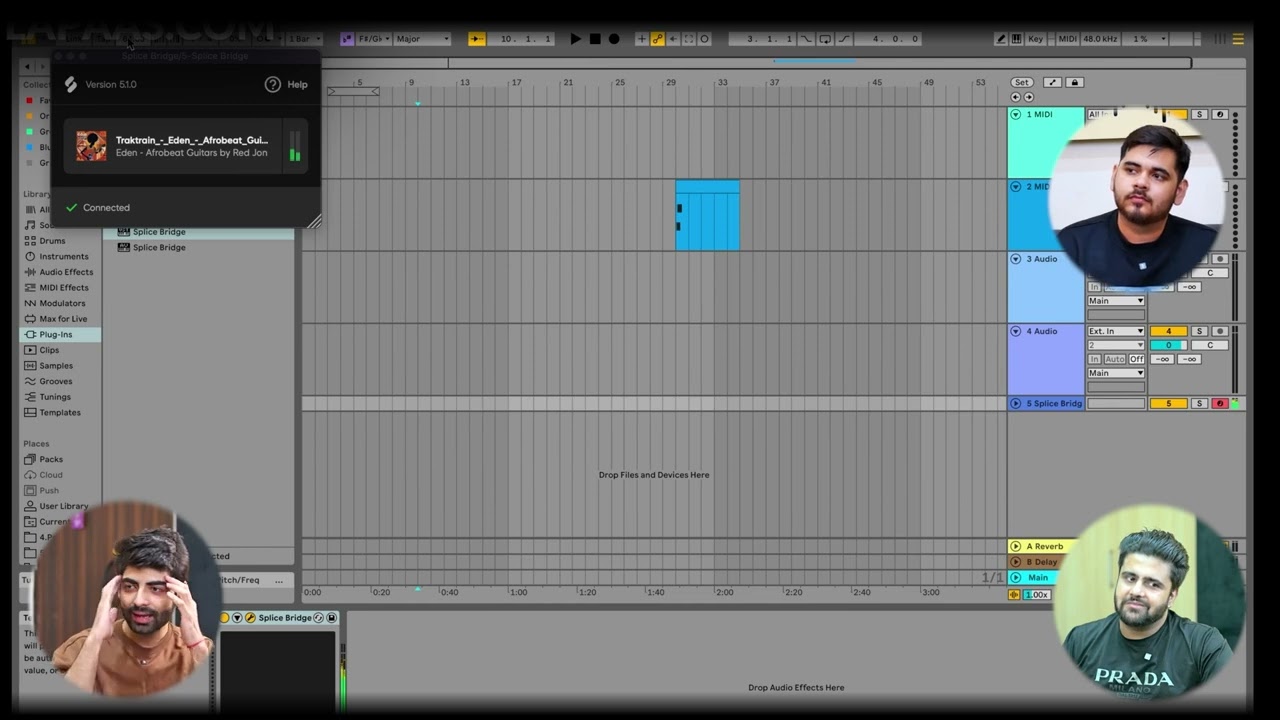Viewport: 1280px width, 720px height.
Task: Set 4 Audio monitor to Off
Action: click(x=1137, y=359)
